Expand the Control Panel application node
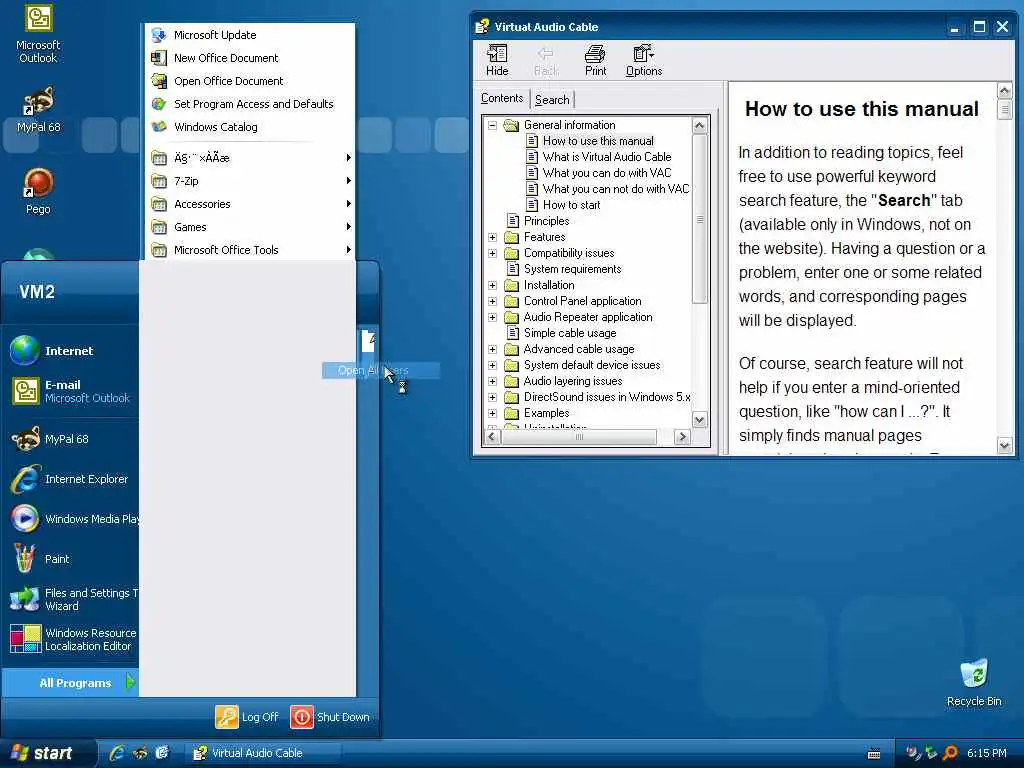The height and width of the screenshot is (768, 1024). (x=492, y=301)
